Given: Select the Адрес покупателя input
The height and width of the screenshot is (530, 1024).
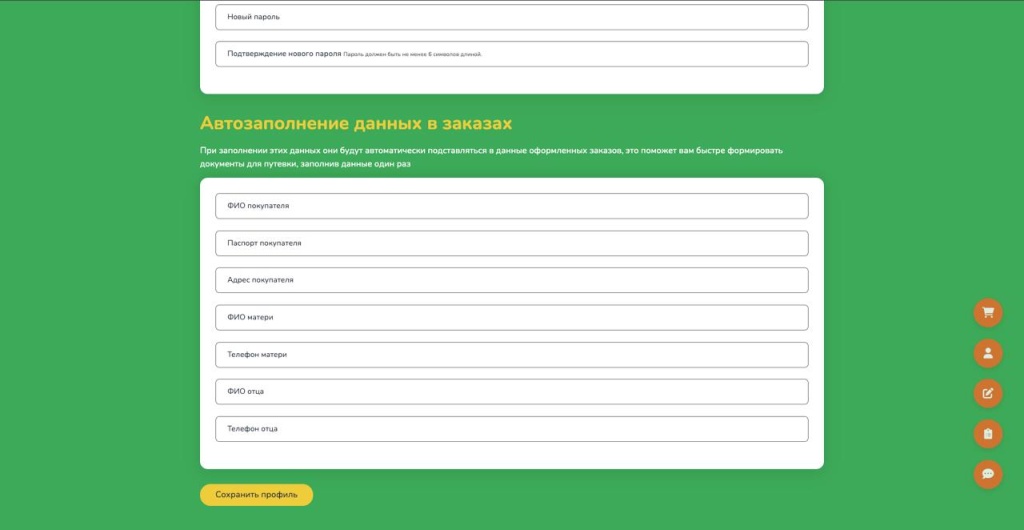Looking at the screenshot, I should tap(511, 280).
